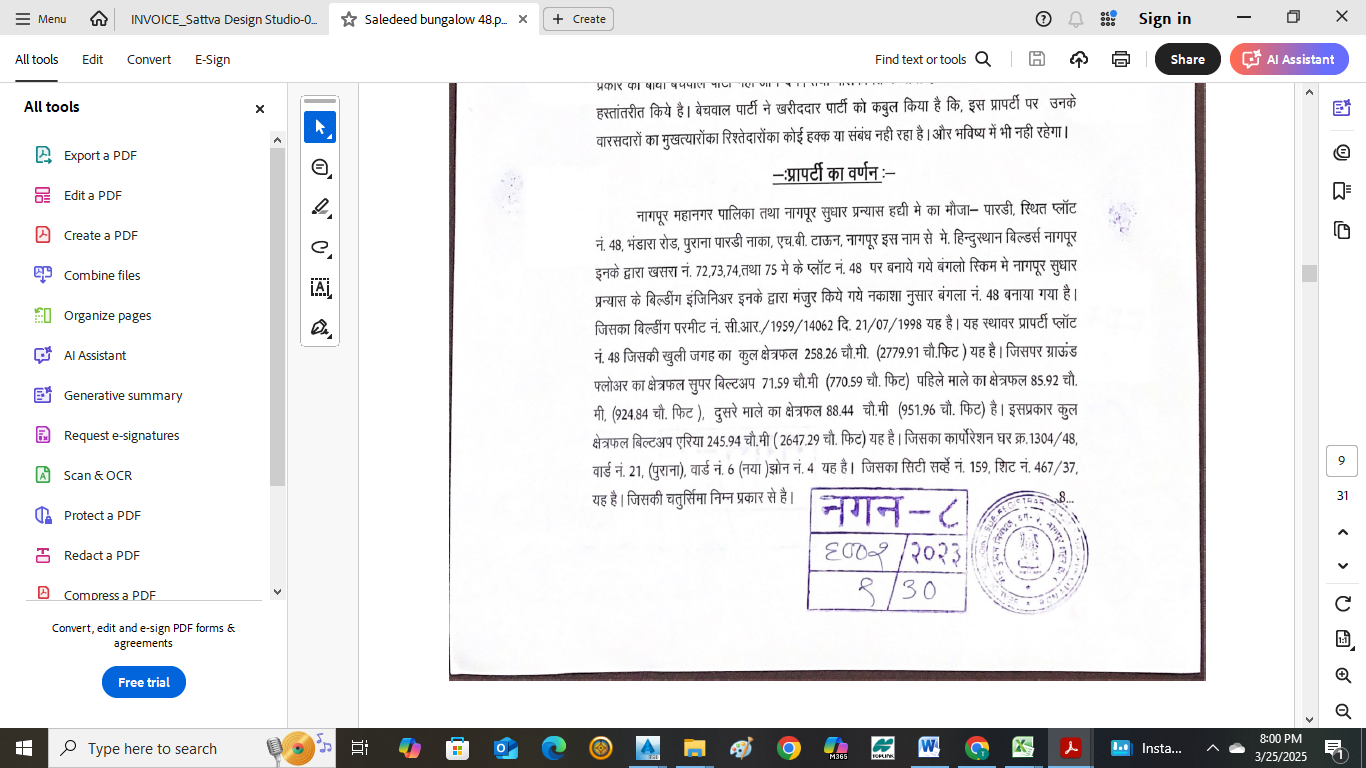
Task: Open the Edit menu
Action: click(x=93, y=59)
